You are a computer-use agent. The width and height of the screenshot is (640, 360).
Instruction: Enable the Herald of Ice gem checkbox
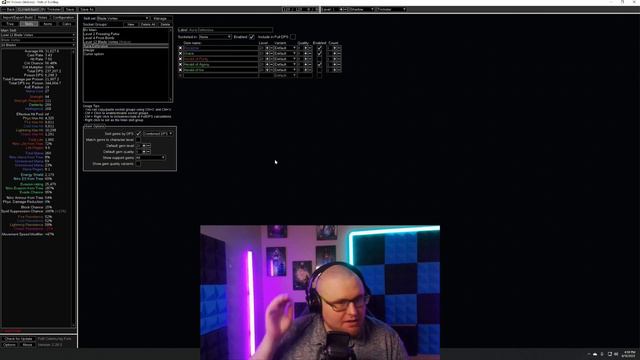point(320,70)
